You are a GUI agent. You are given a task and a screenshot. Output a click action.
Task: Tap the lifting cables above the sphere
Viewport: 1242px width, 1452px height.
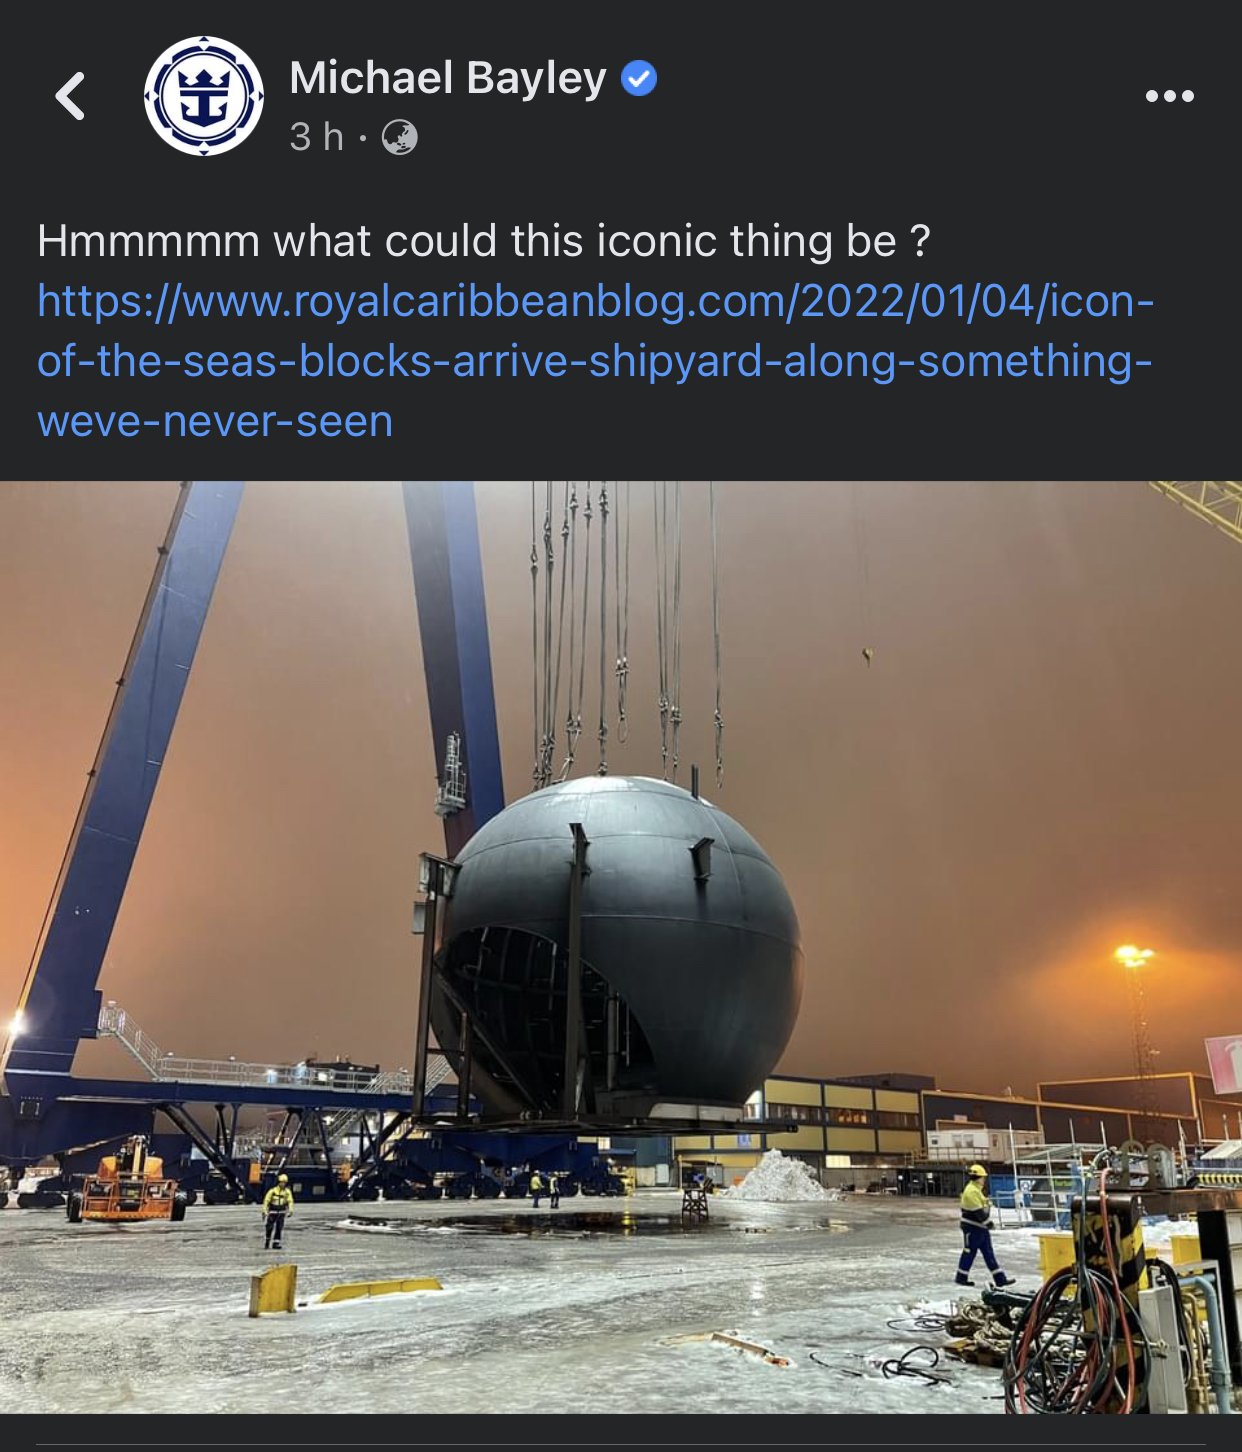coord(627,630)
